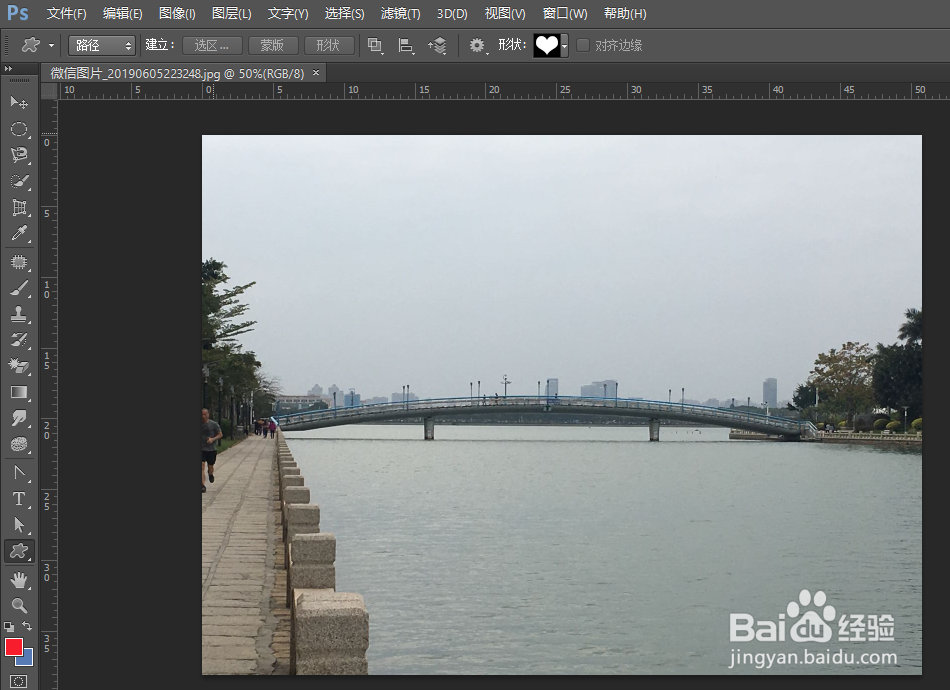Swap foreground and background colors
The image size is (950, 690).
click(x=27, y=626)
